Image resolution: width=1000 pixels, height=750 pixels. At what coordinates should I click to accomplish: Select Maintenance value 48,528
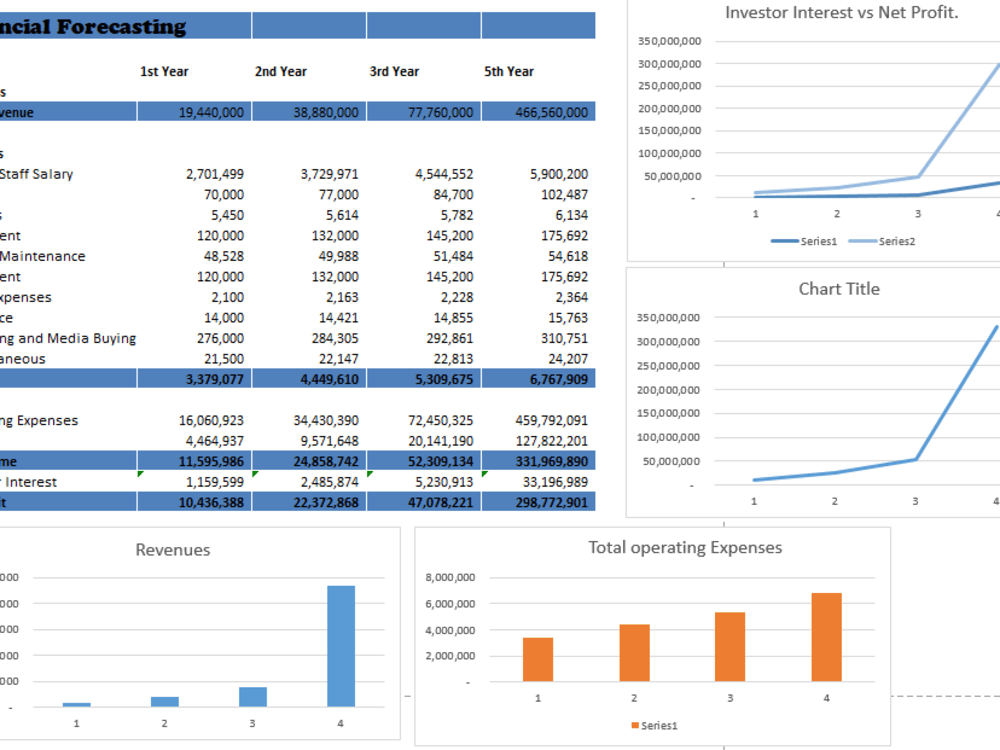[223, 256]
